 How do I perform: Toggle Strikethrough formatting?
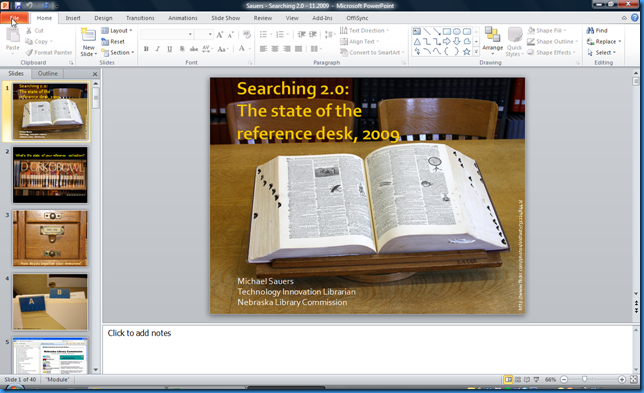click(x=193, y=49)
